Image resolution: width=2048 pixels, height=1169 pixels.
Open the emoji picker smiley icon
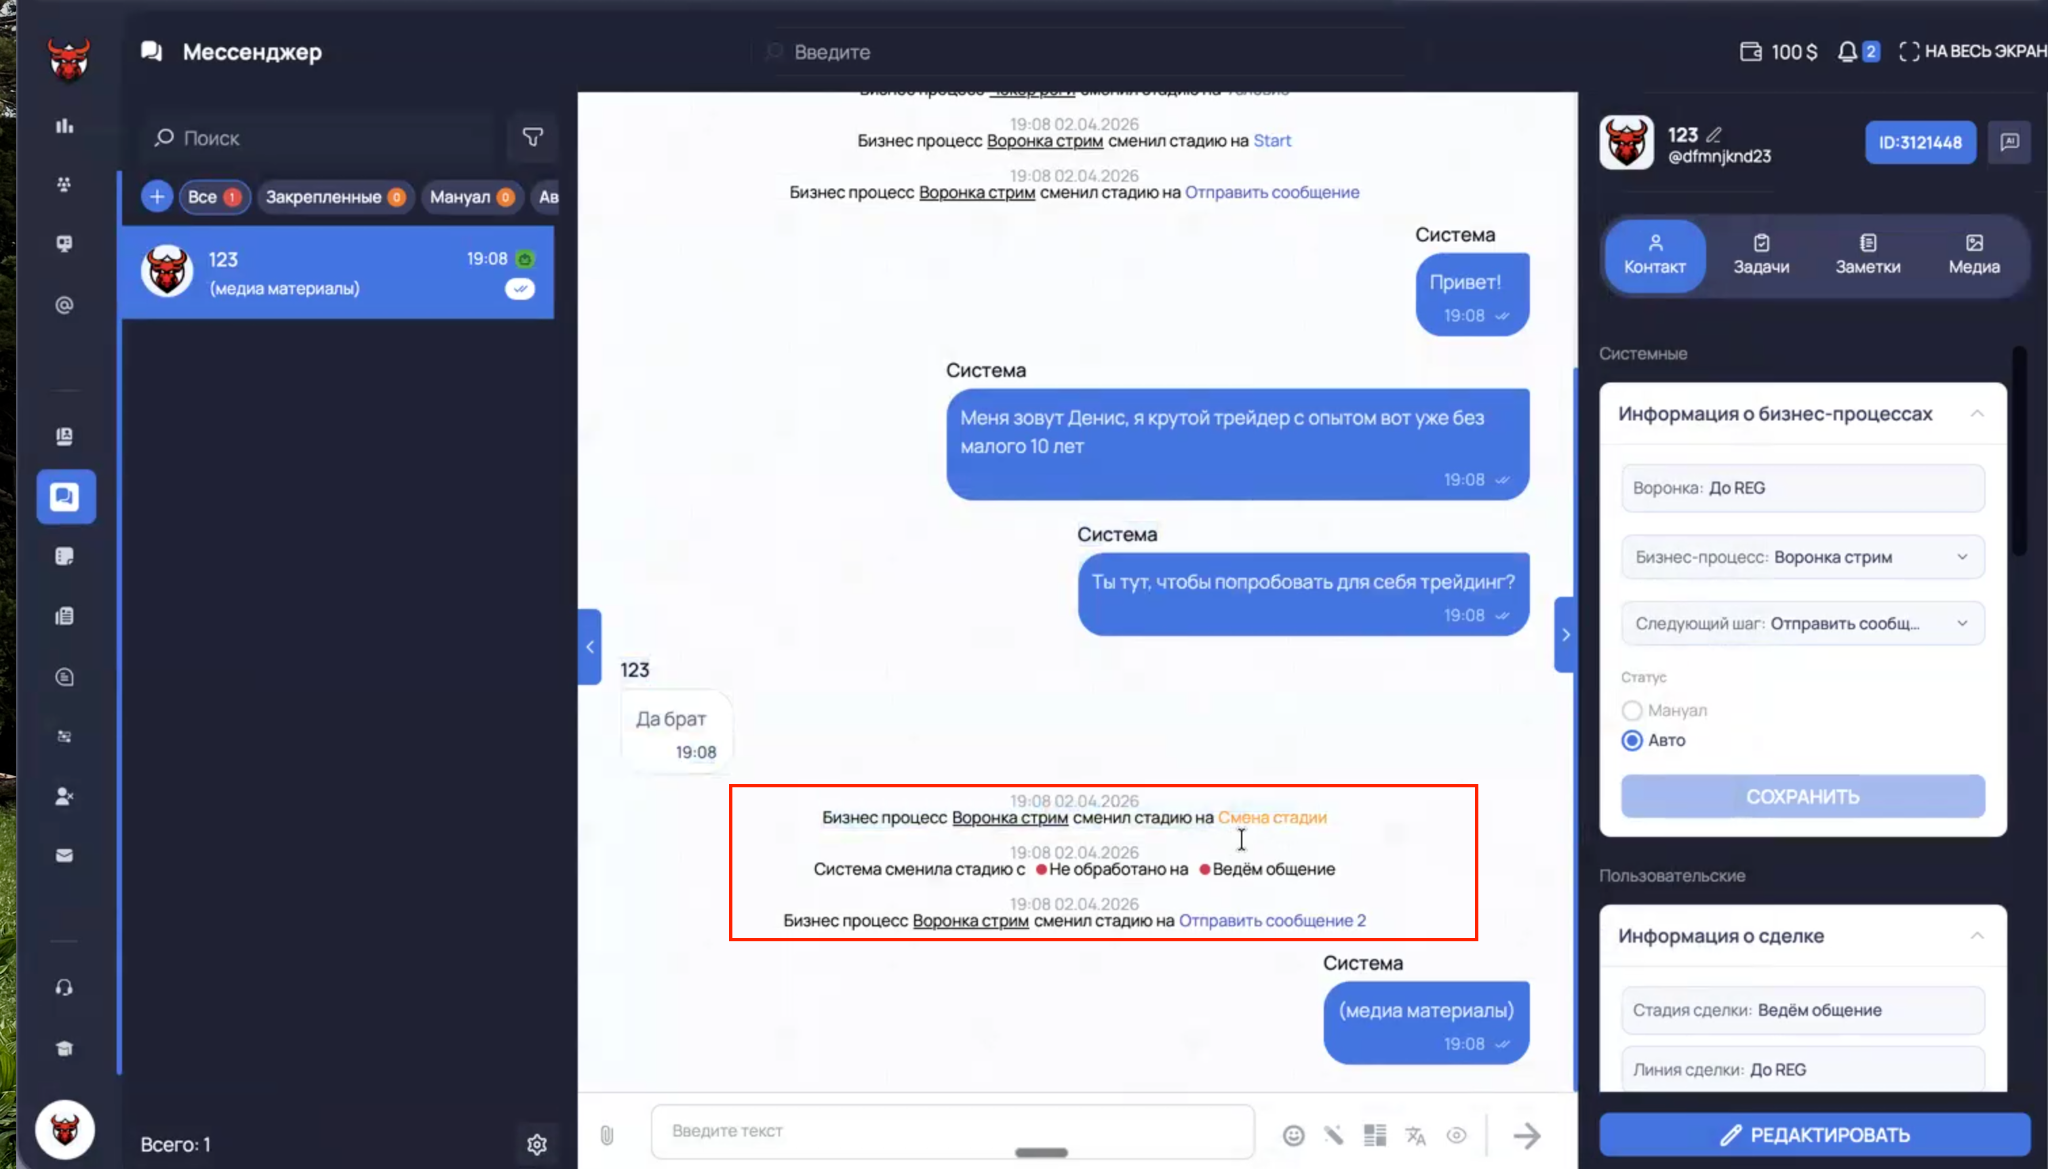1293,1135
